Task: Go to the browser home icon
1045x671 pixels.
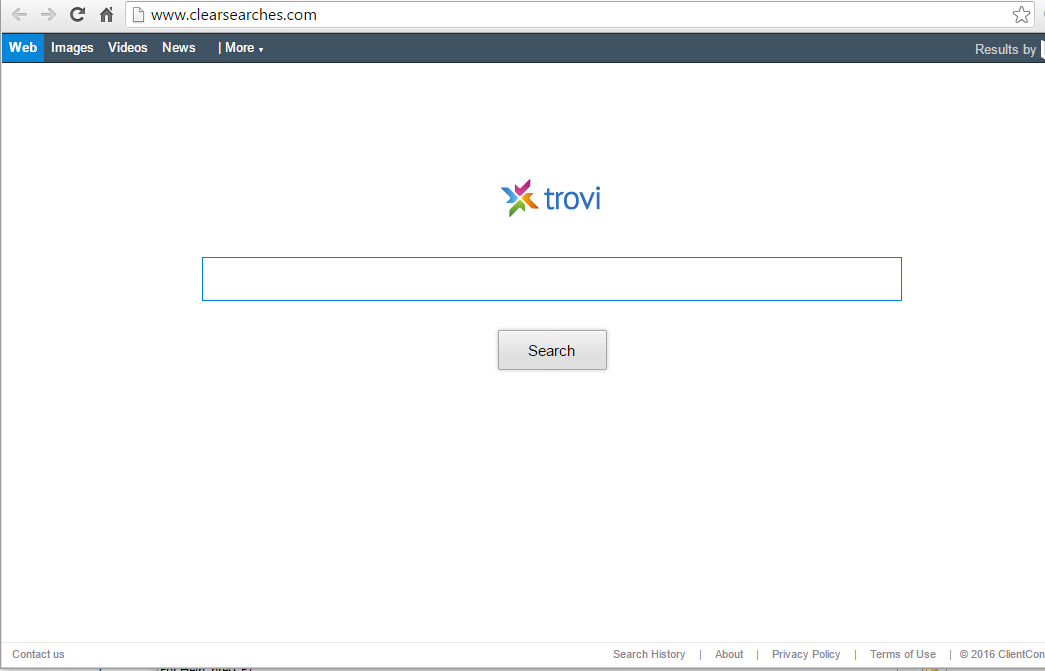Action: [107, 15]
